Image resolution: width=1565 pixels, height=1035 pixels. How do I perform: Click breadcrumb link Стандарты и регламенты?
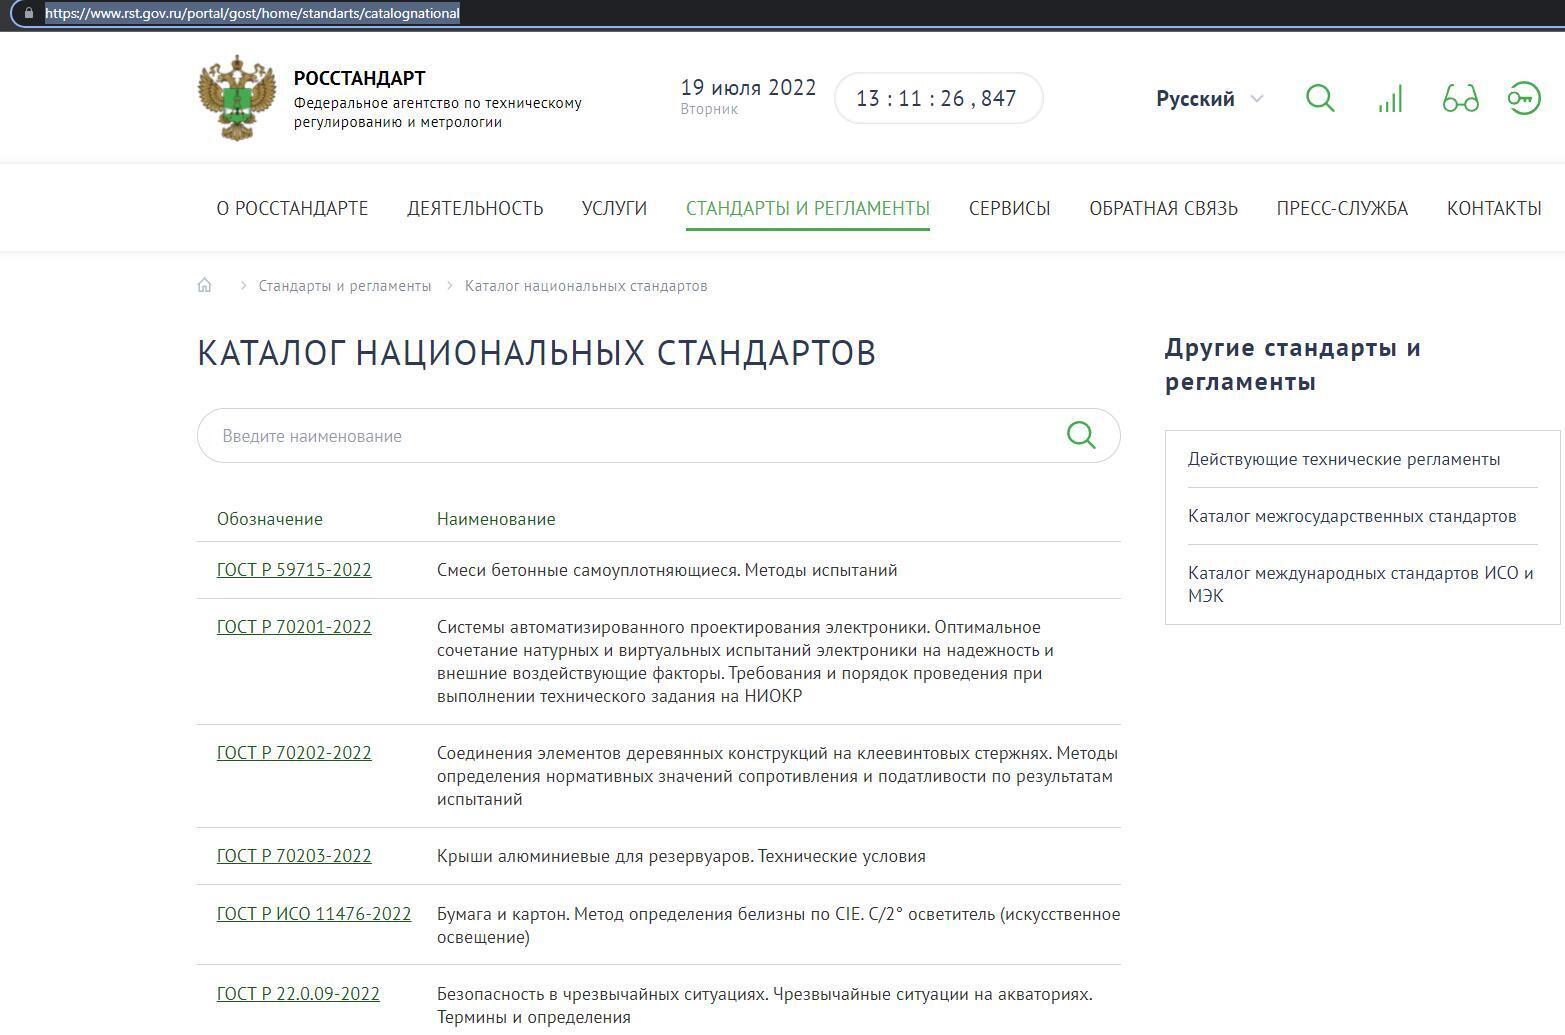[345, 286]
